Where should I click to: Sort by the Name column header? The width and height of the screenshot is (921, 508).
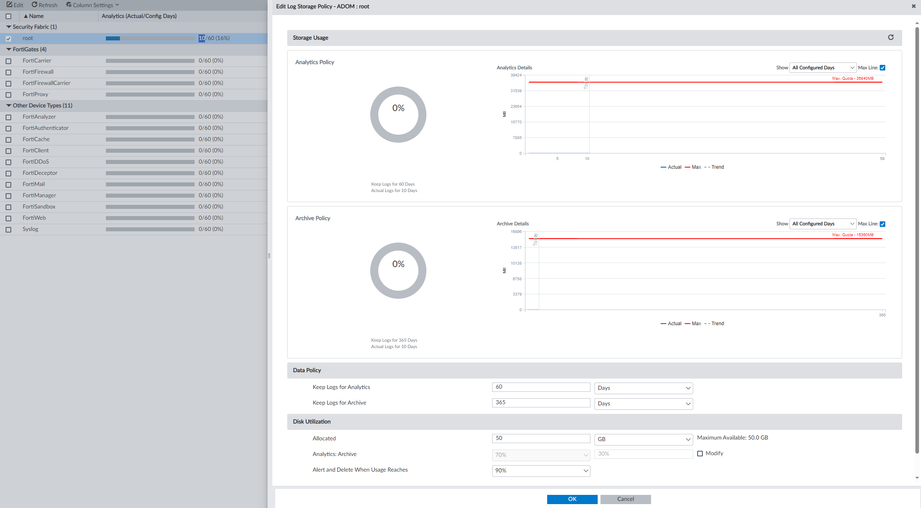point(36,16)
